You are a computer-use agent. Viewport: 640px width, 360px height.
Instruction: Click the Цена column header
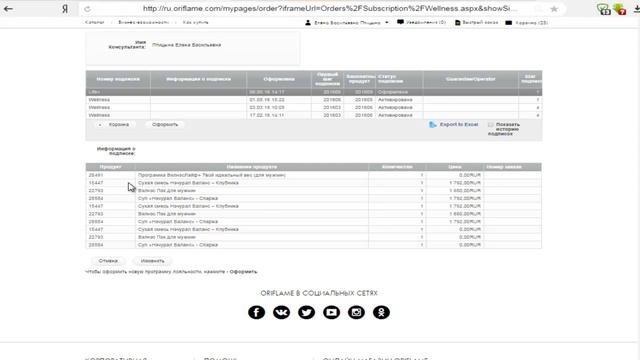[455, 167]
